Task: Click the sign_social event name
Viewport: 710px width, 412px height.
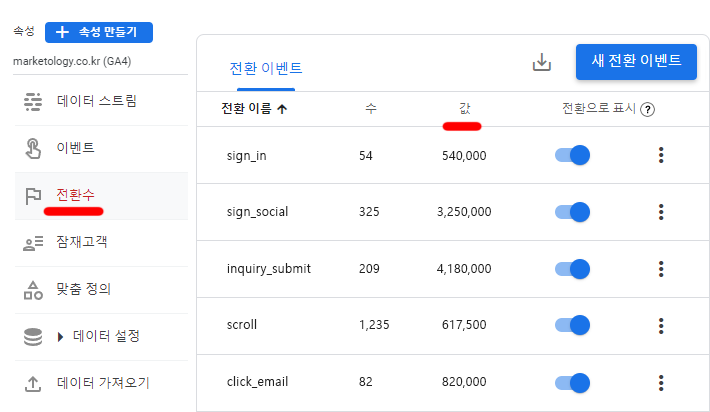Action: [x=257, y=212]
